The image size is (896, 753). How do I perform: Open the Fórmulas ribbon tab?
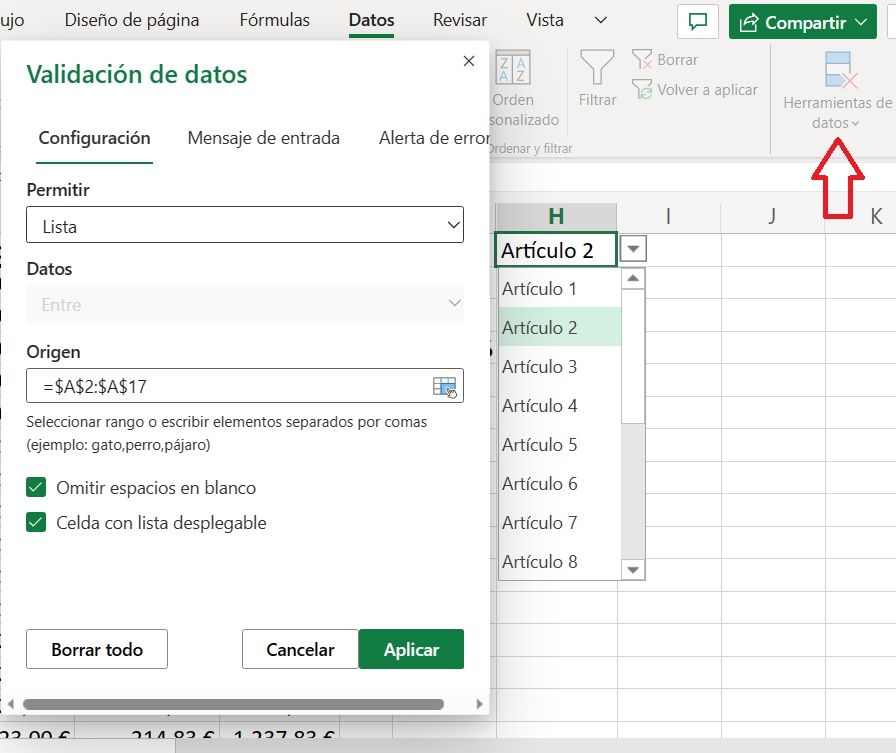(x=275, y=20)
